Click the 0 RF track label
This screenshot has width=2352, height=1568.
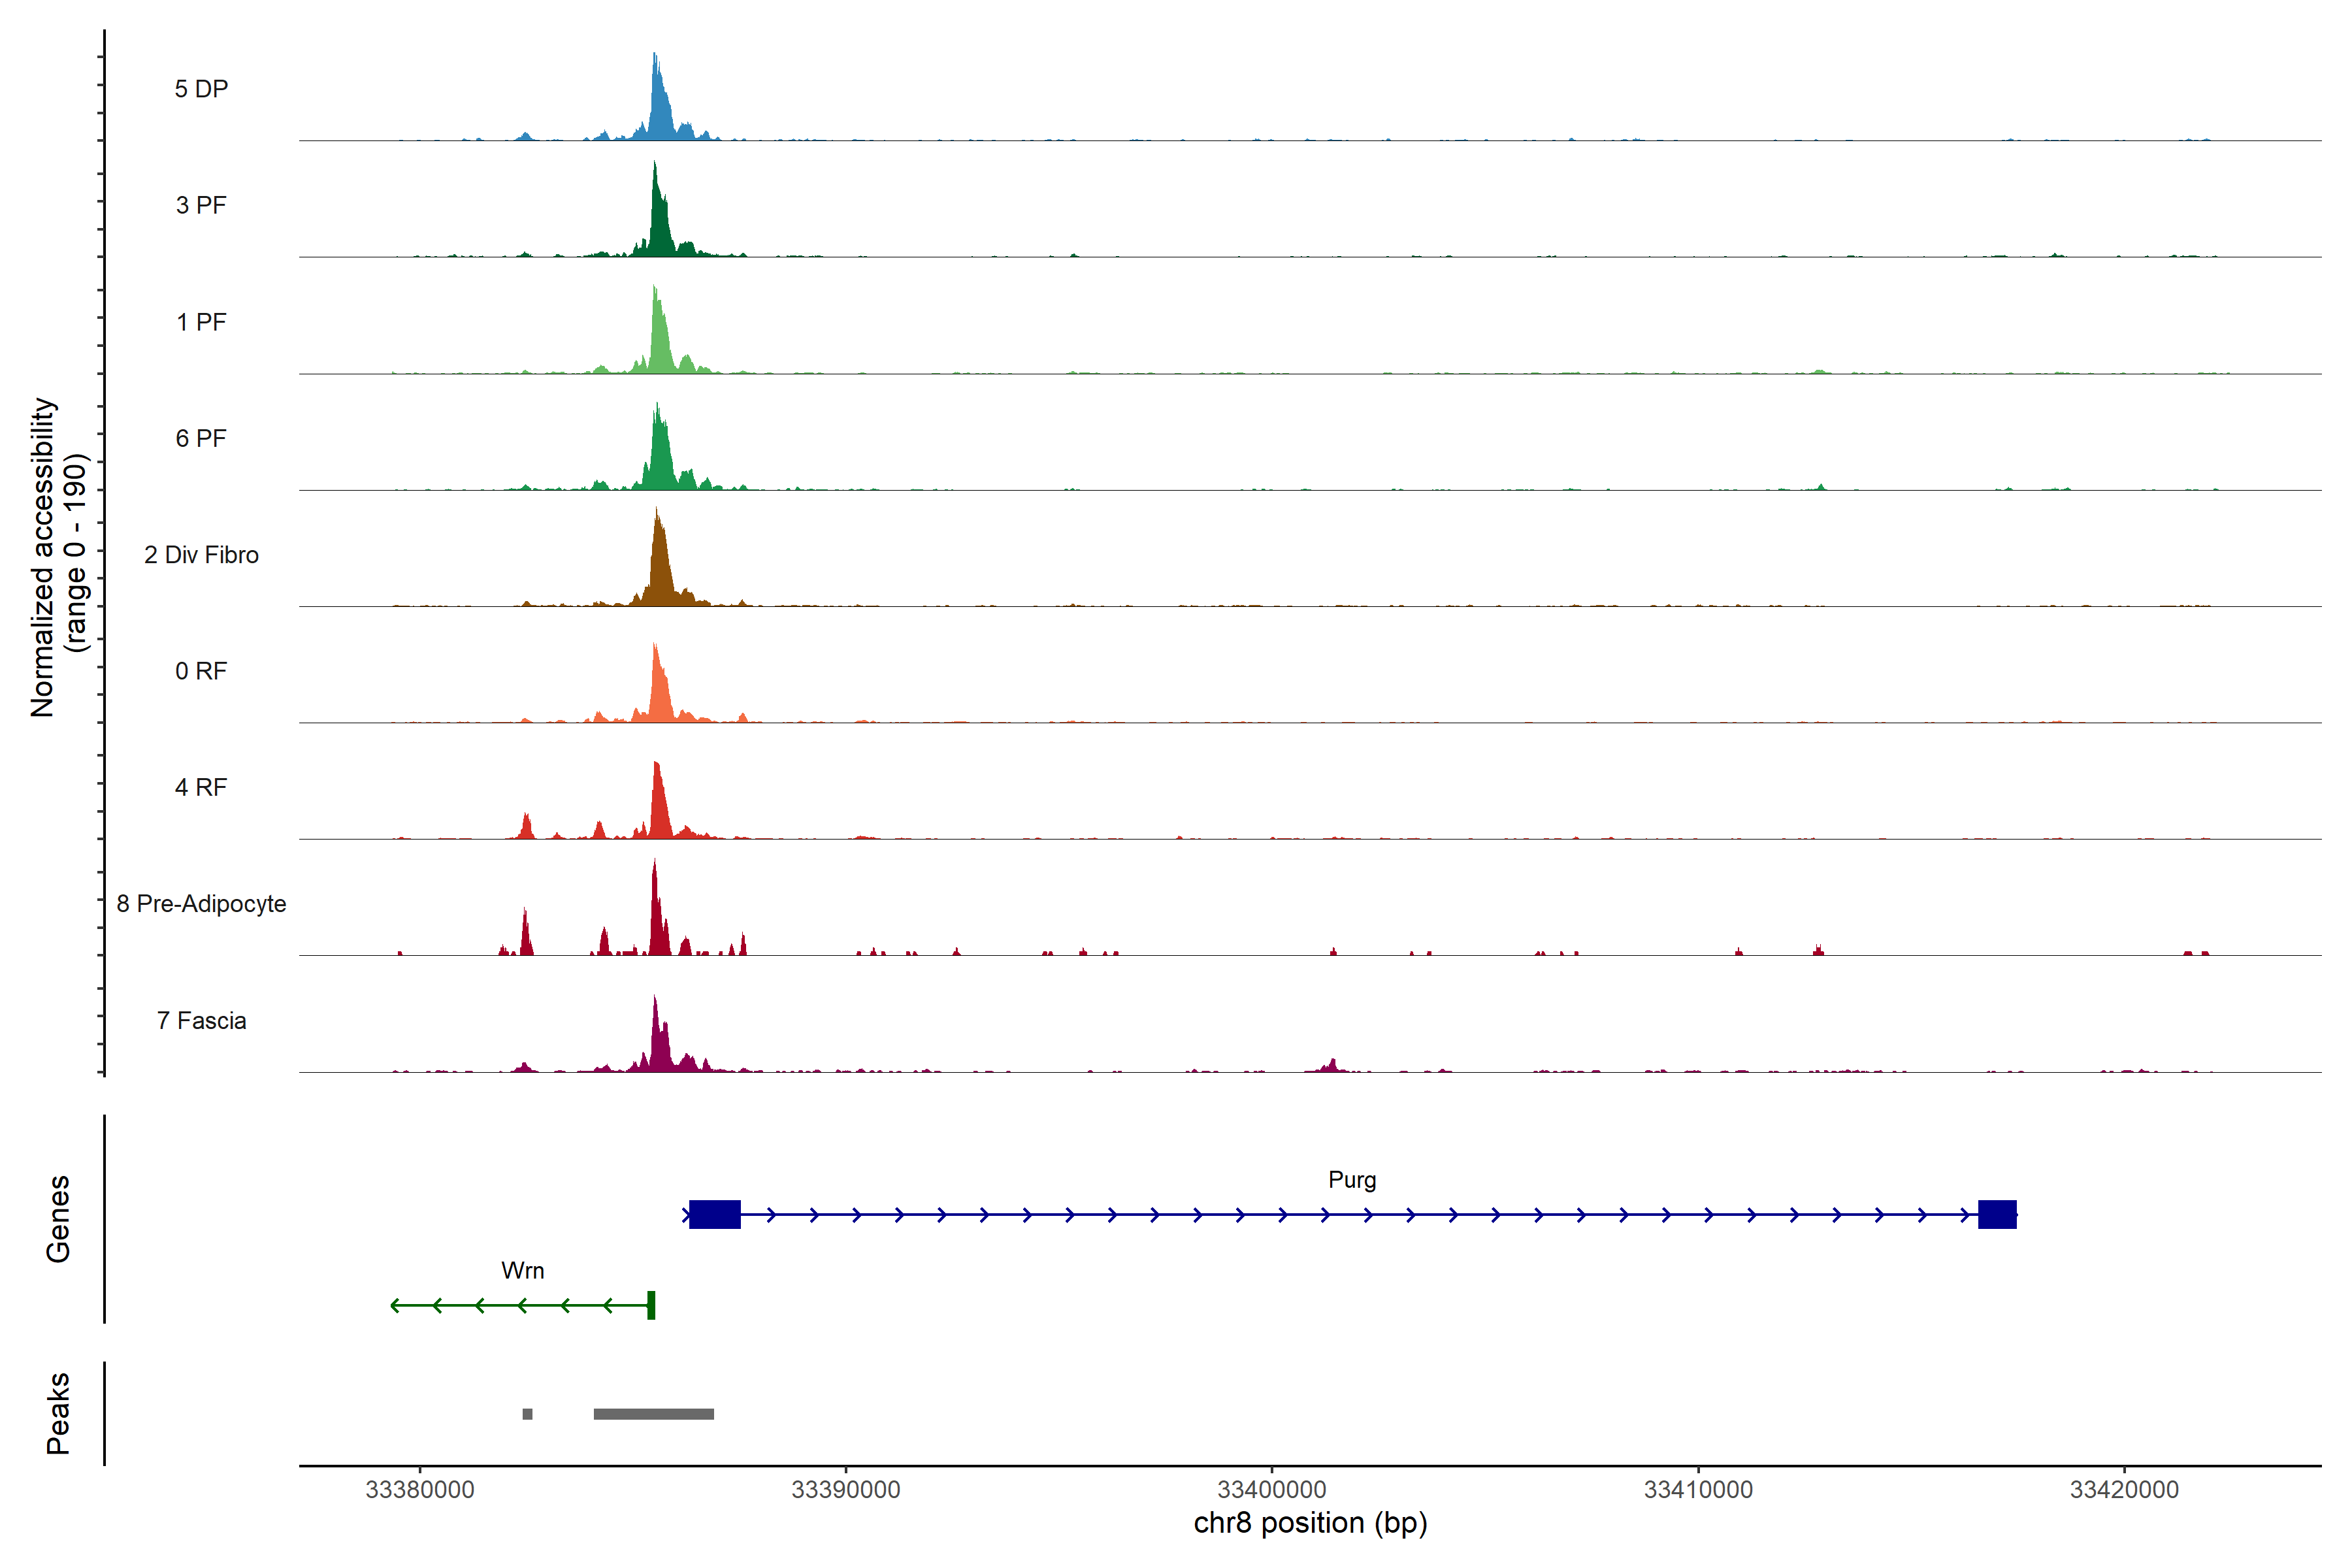point(201,671)
